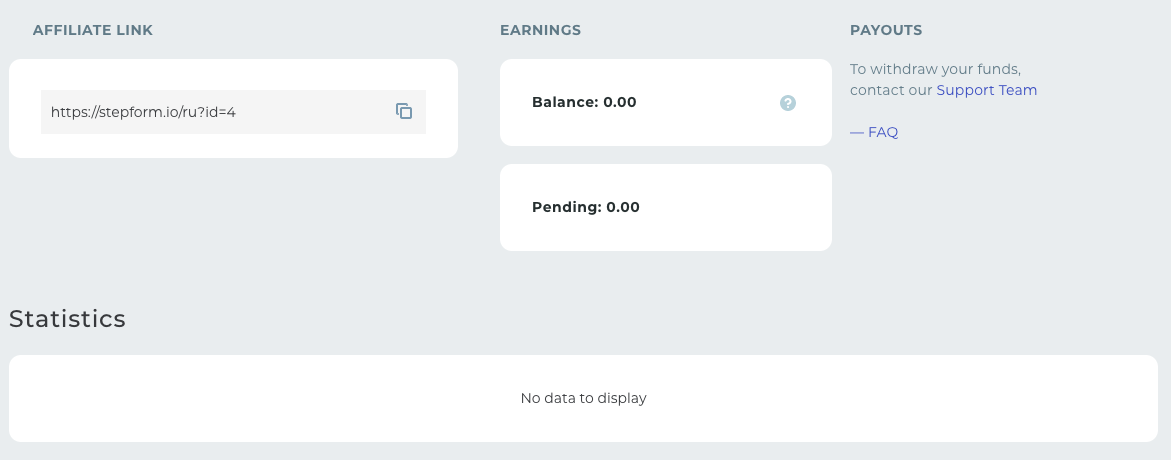Click white card margin above the affiliate URL field
This screenshot has width=1171, height=460.
[x=233, y=75]
